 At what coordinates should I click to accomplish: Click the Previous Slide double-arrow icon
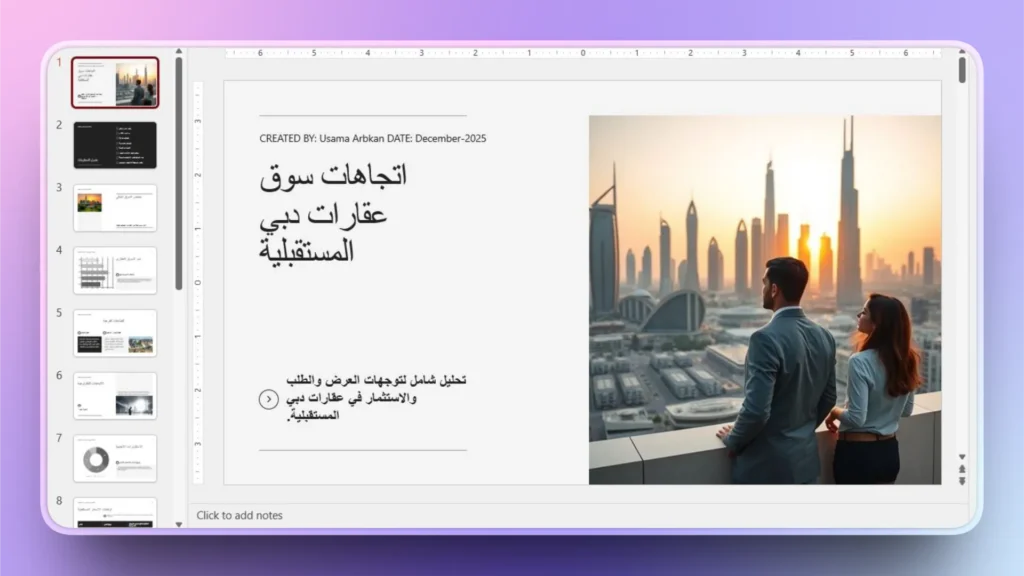click(962, 468)
